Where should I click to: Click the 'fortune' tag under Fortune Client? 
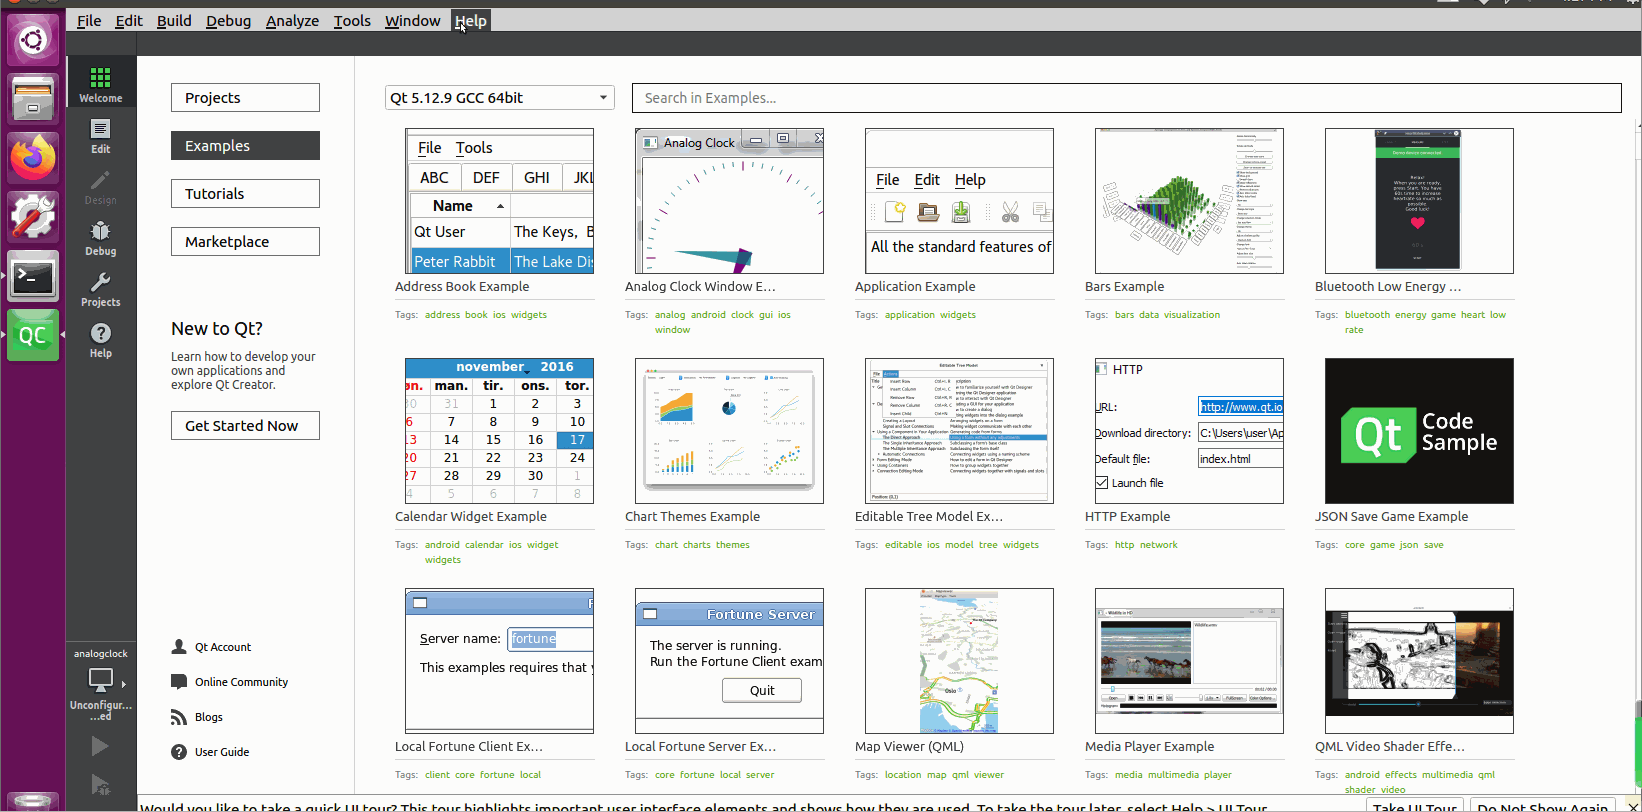496,775
